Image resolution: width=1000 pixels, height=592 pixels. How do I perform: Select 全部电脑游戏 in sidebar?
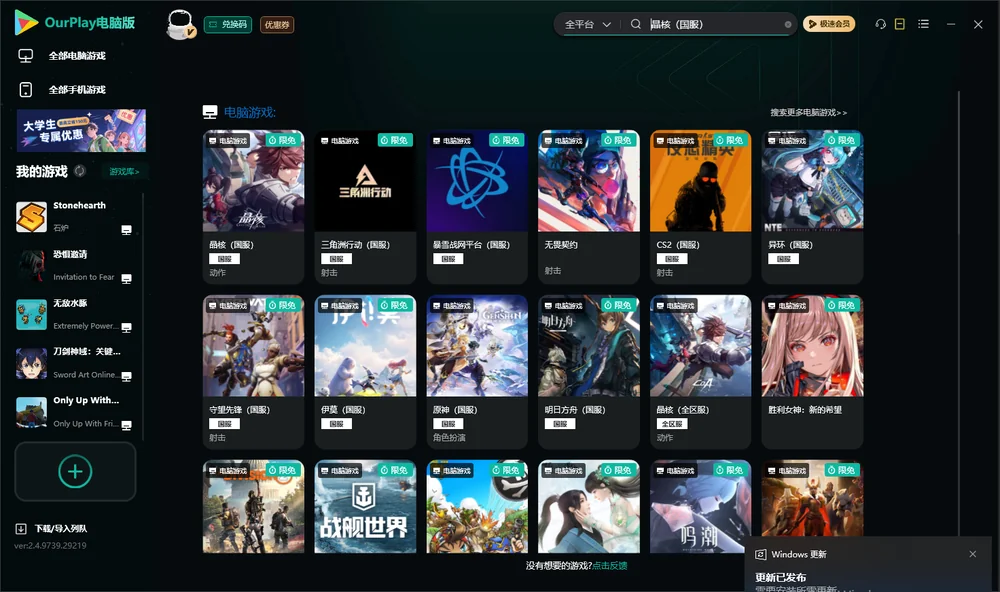77,56
